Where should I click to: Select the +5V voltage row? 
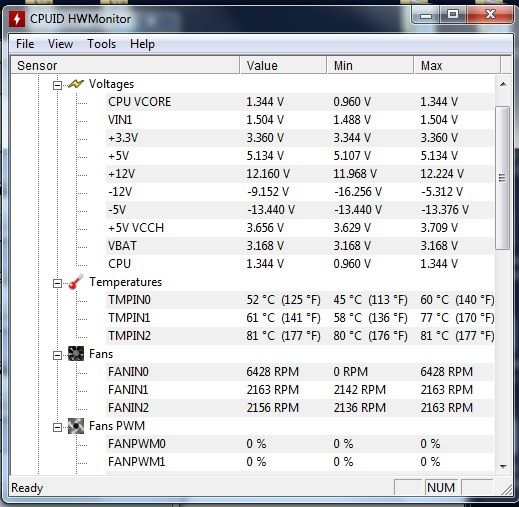pyautogui.click(x=300, y=156)
